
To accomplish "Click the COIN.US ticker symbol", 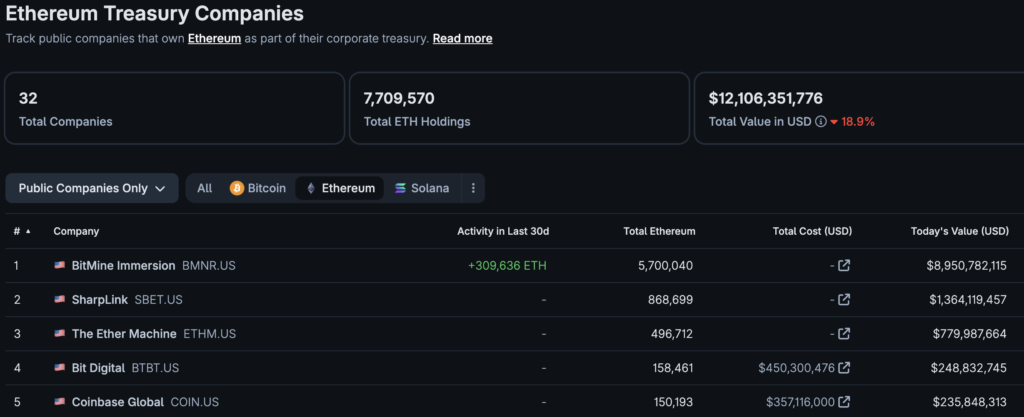I will 195,401.
